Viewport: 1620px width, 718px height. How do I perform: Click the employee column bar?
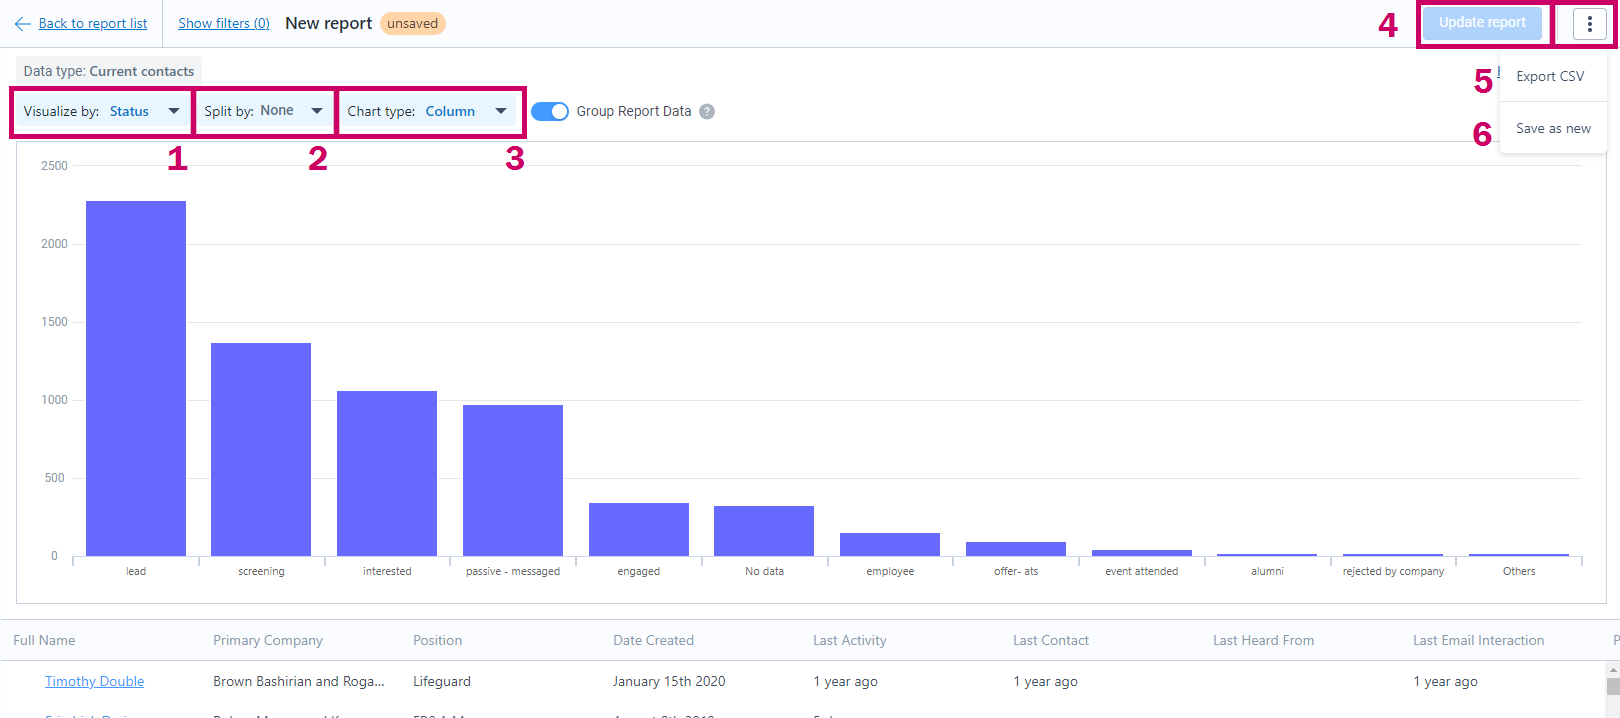tap(890, 545)
